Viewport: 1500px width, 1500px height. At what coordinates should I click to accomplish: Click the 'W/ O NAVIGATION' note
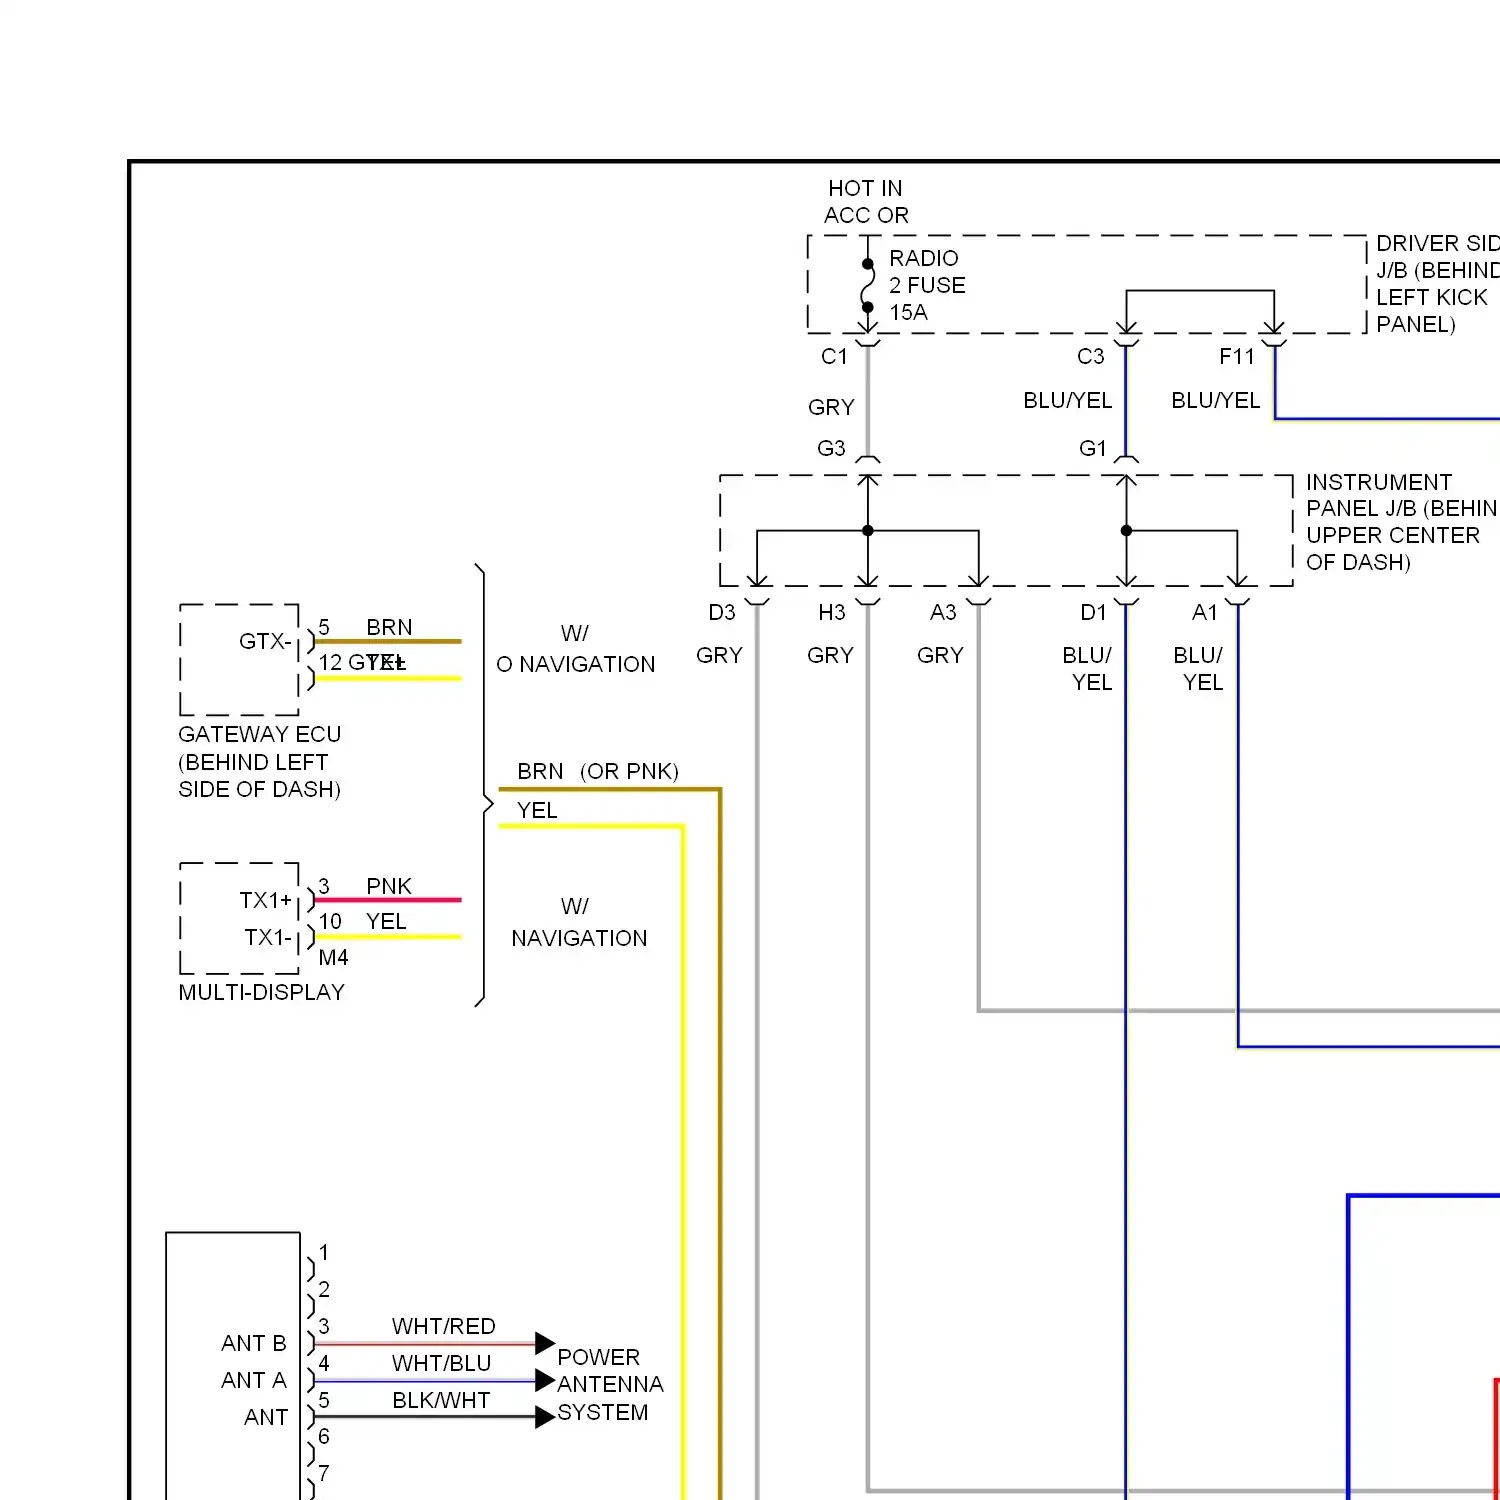576,649
